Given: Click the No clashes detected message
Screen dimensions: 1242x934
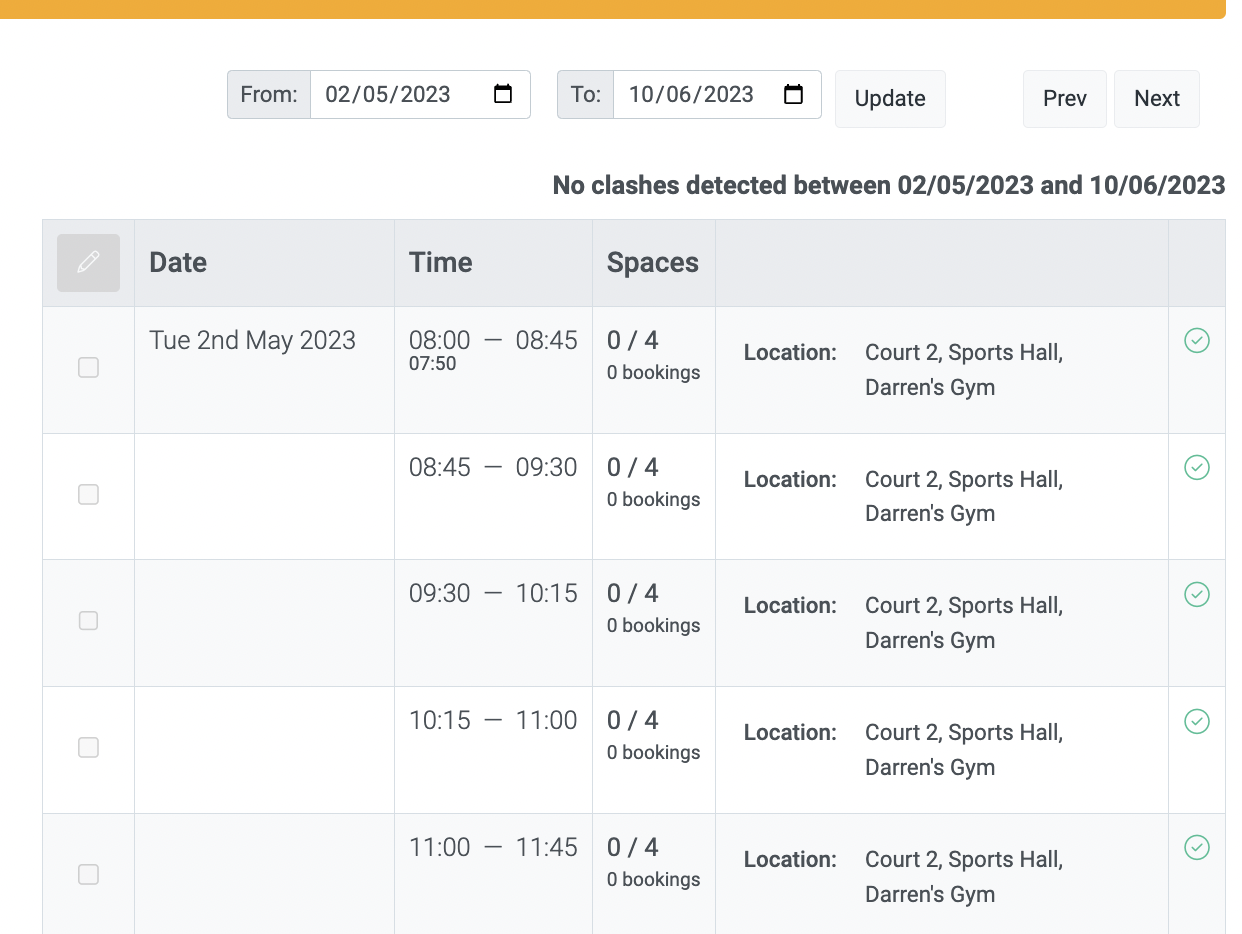Looking at the screenshot, I should (x=889, y=185).
